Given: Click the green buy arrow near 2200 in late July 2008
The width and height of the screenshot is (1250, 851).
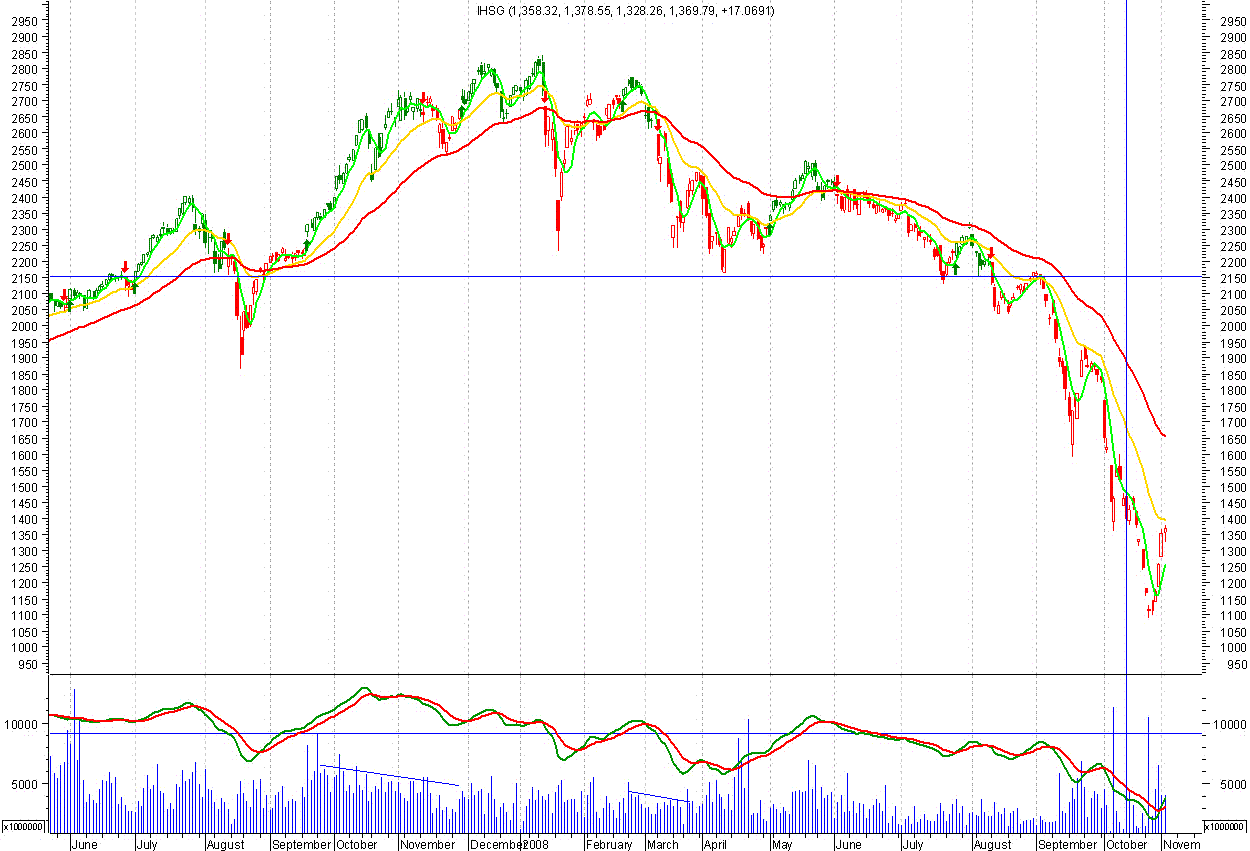Looking at the screenshot, I should click(956, 268).
